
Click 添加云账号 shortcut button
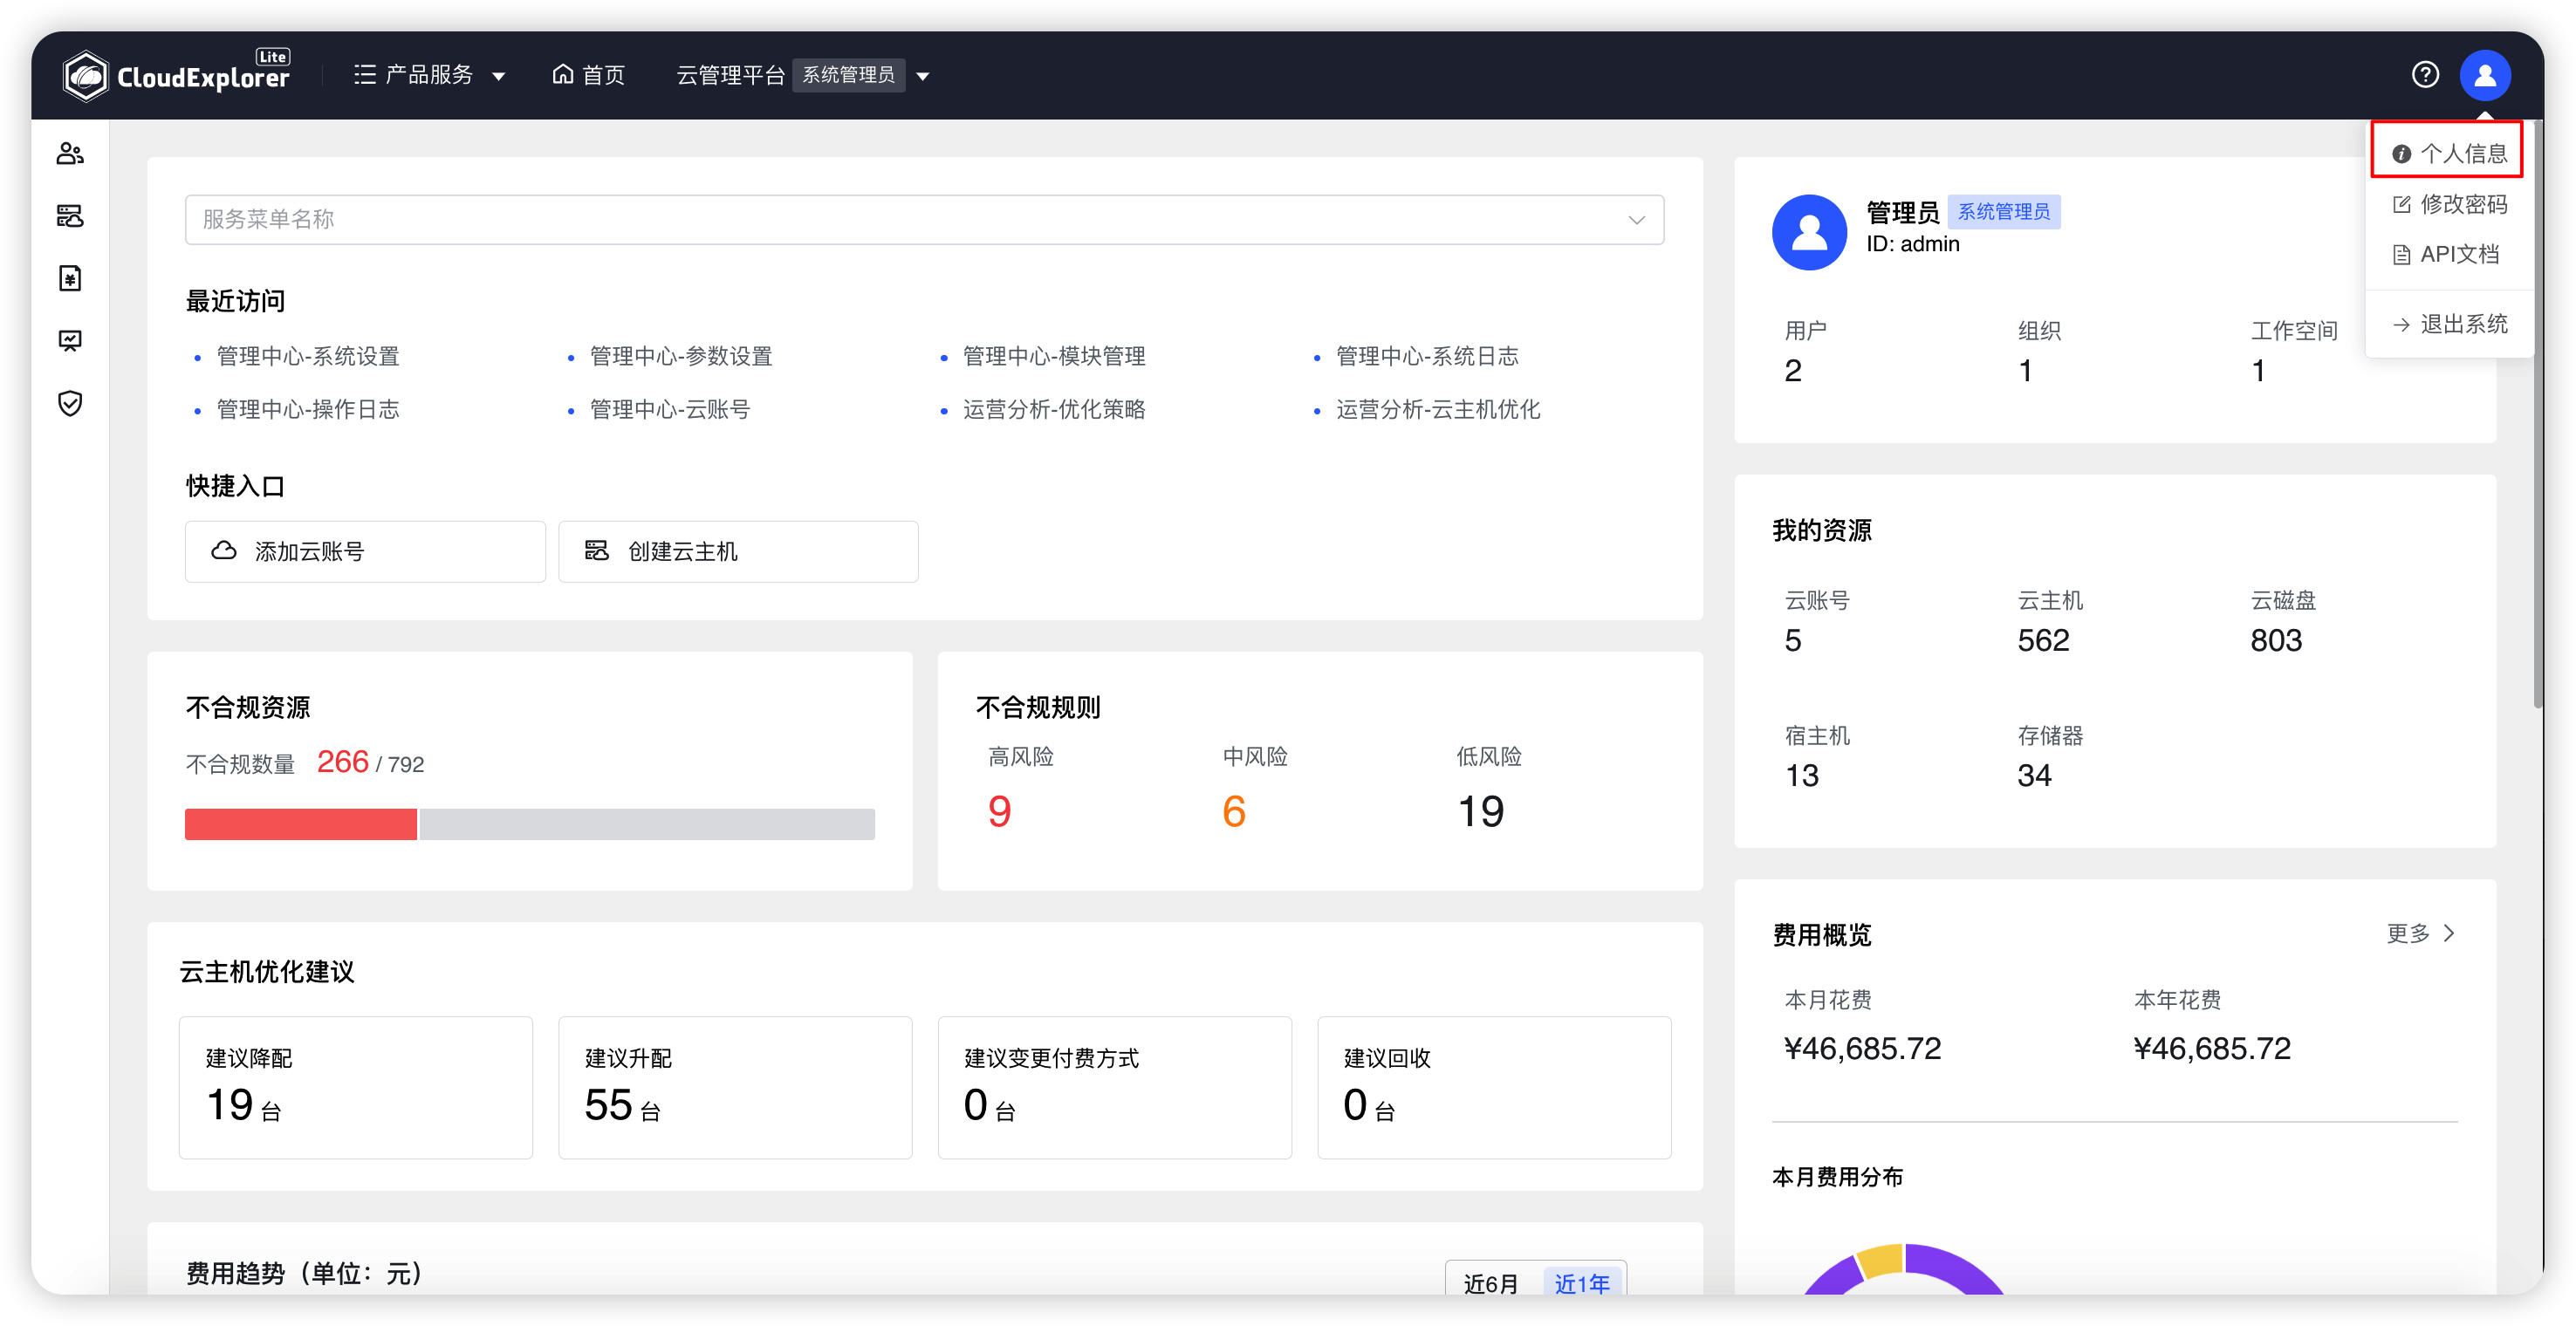point(365,551)
